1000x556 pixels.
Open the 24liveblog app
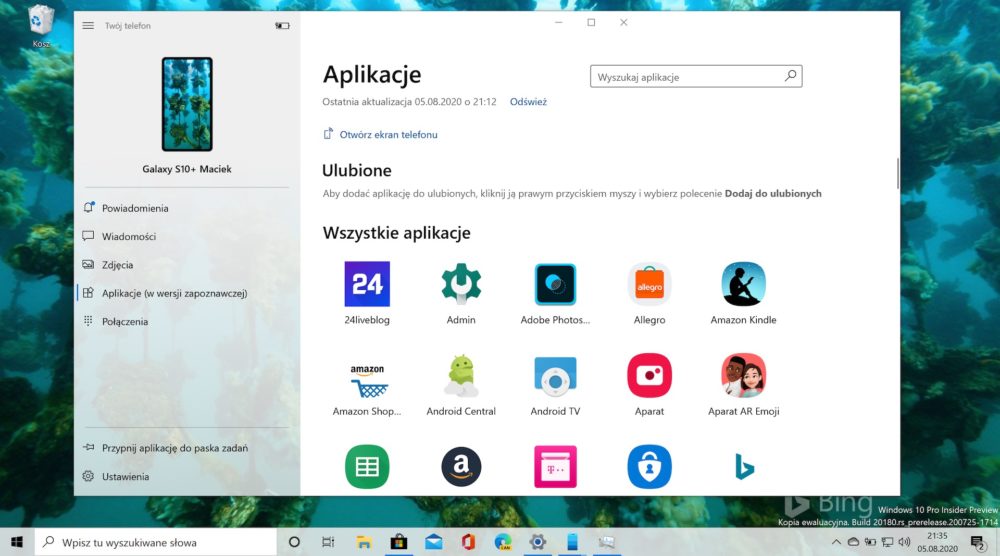pyautogui.click(x=367, y=284)
